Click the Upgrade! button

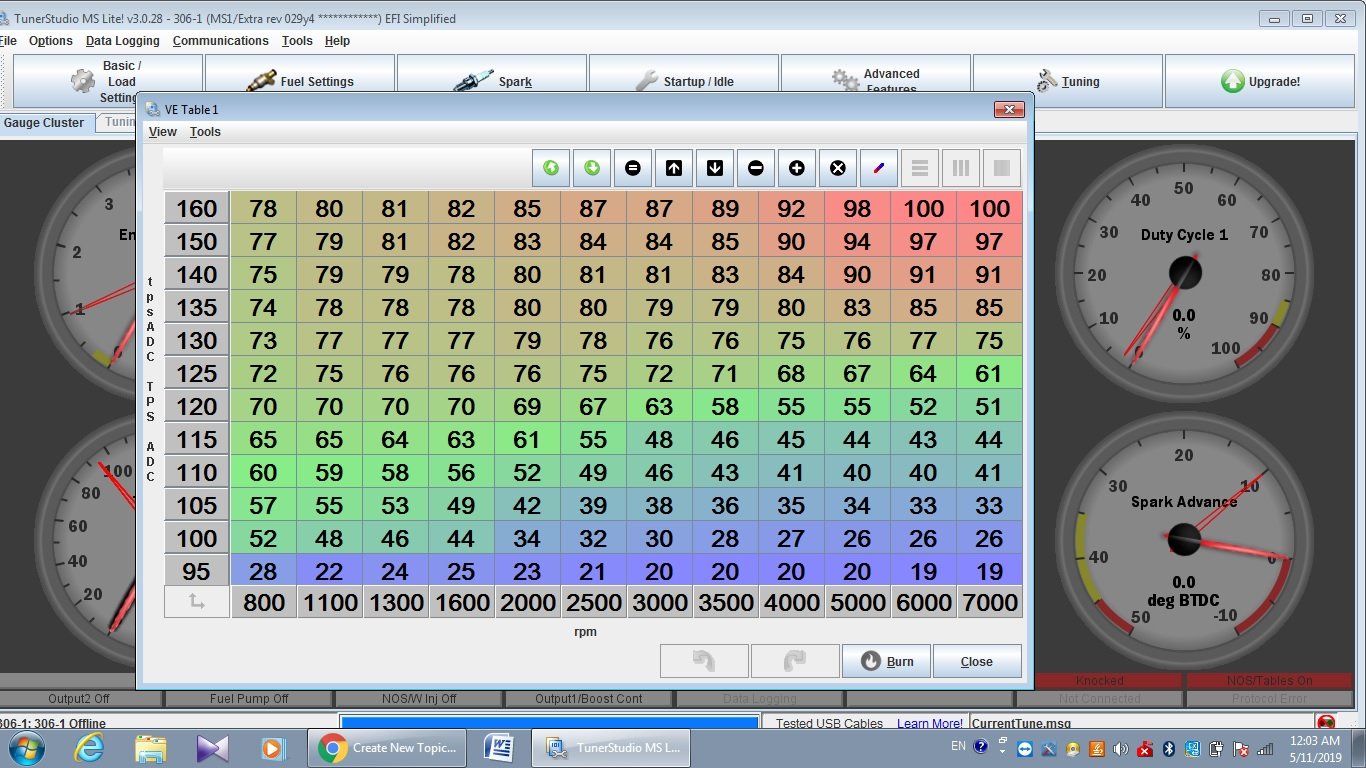pyautogui.click(x=1259, y=81)
